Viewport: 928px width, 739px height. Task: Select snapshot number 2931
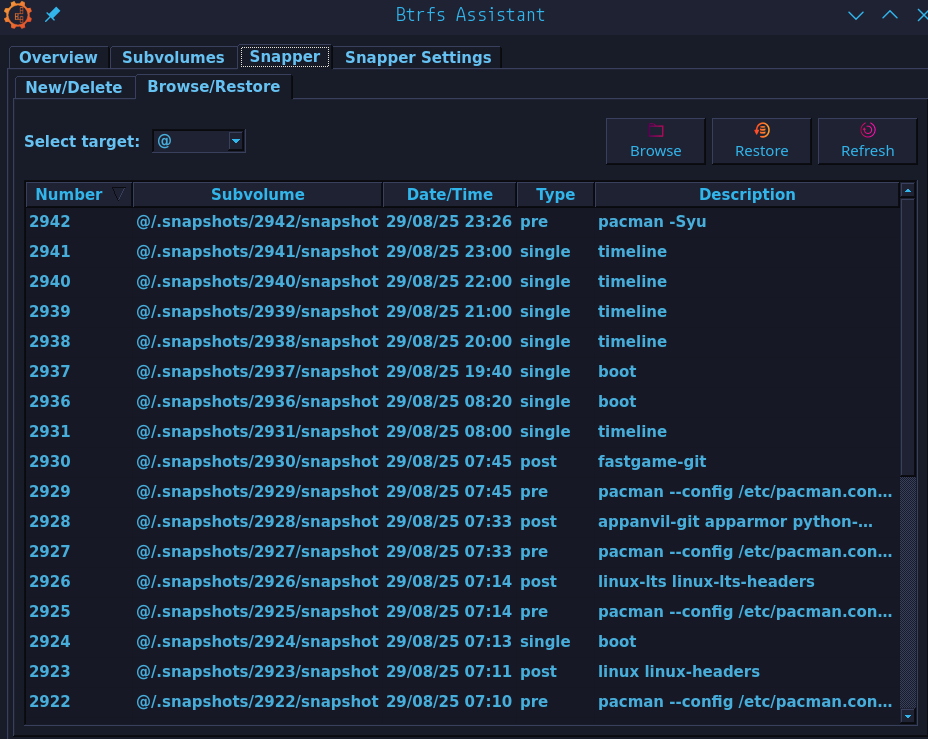(x=50, y=432)
